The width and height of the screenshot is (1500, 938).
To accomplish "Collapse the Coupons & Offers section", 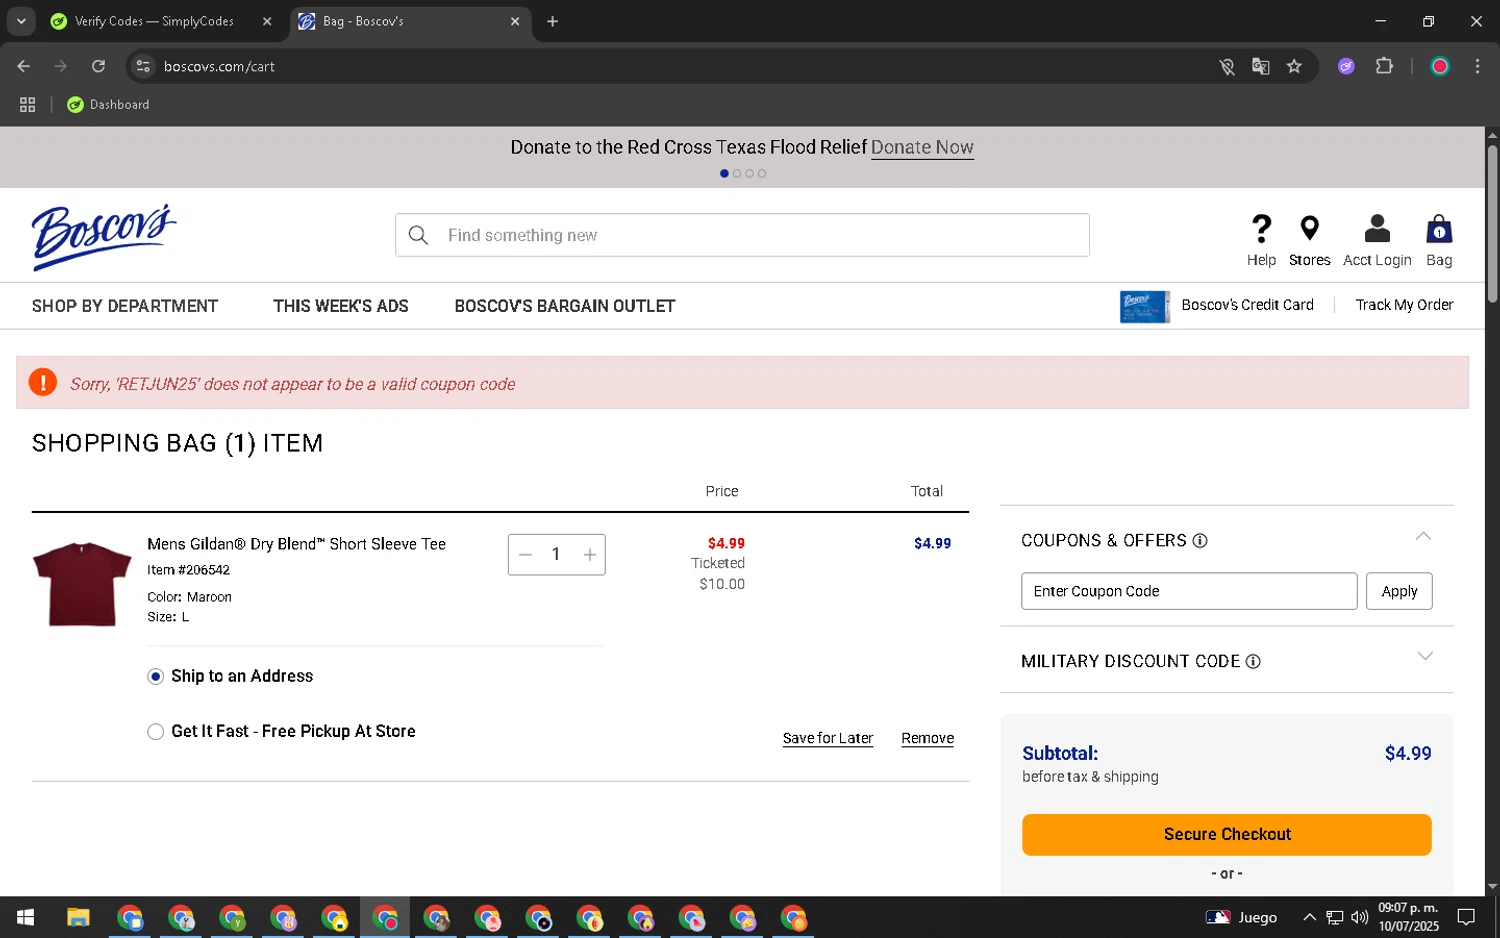I will tap(1423, 537).
